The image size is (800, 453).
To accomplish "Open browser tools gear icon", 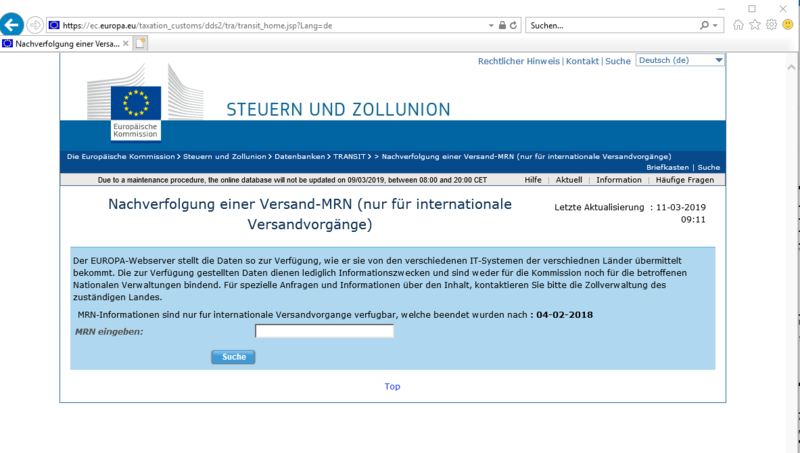I will [771, 24].
